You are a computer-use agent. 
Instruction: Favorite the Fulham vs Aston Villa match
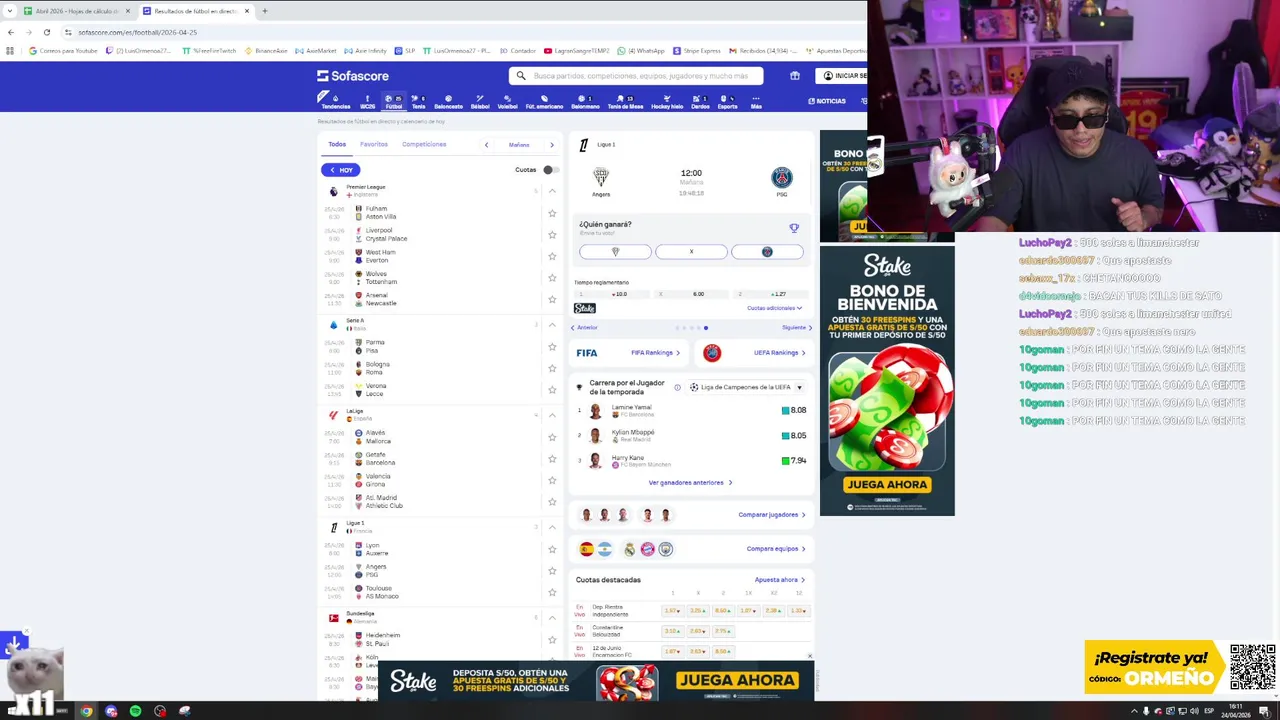pyautogui.click(x=552, y=213)
